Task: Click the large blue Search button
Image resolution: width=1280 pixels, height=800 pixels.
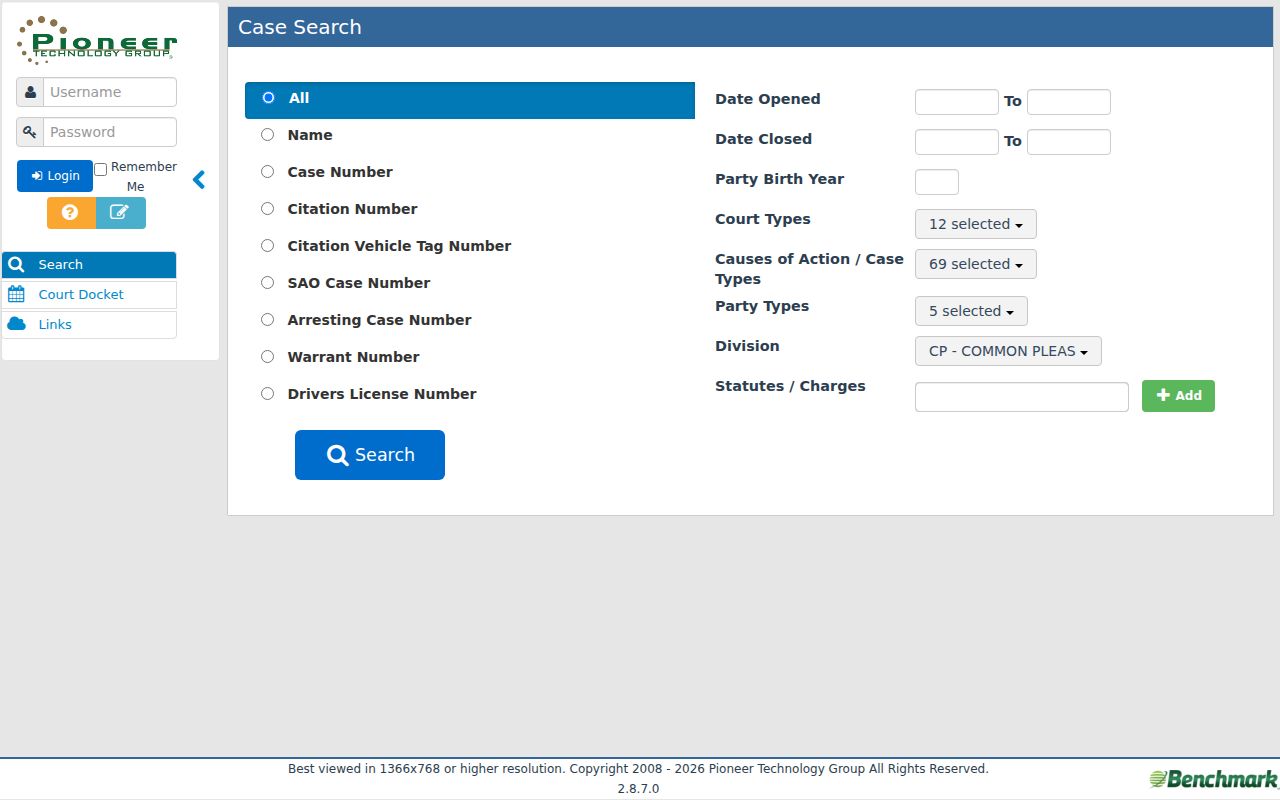Action: (x=370, y=455)
